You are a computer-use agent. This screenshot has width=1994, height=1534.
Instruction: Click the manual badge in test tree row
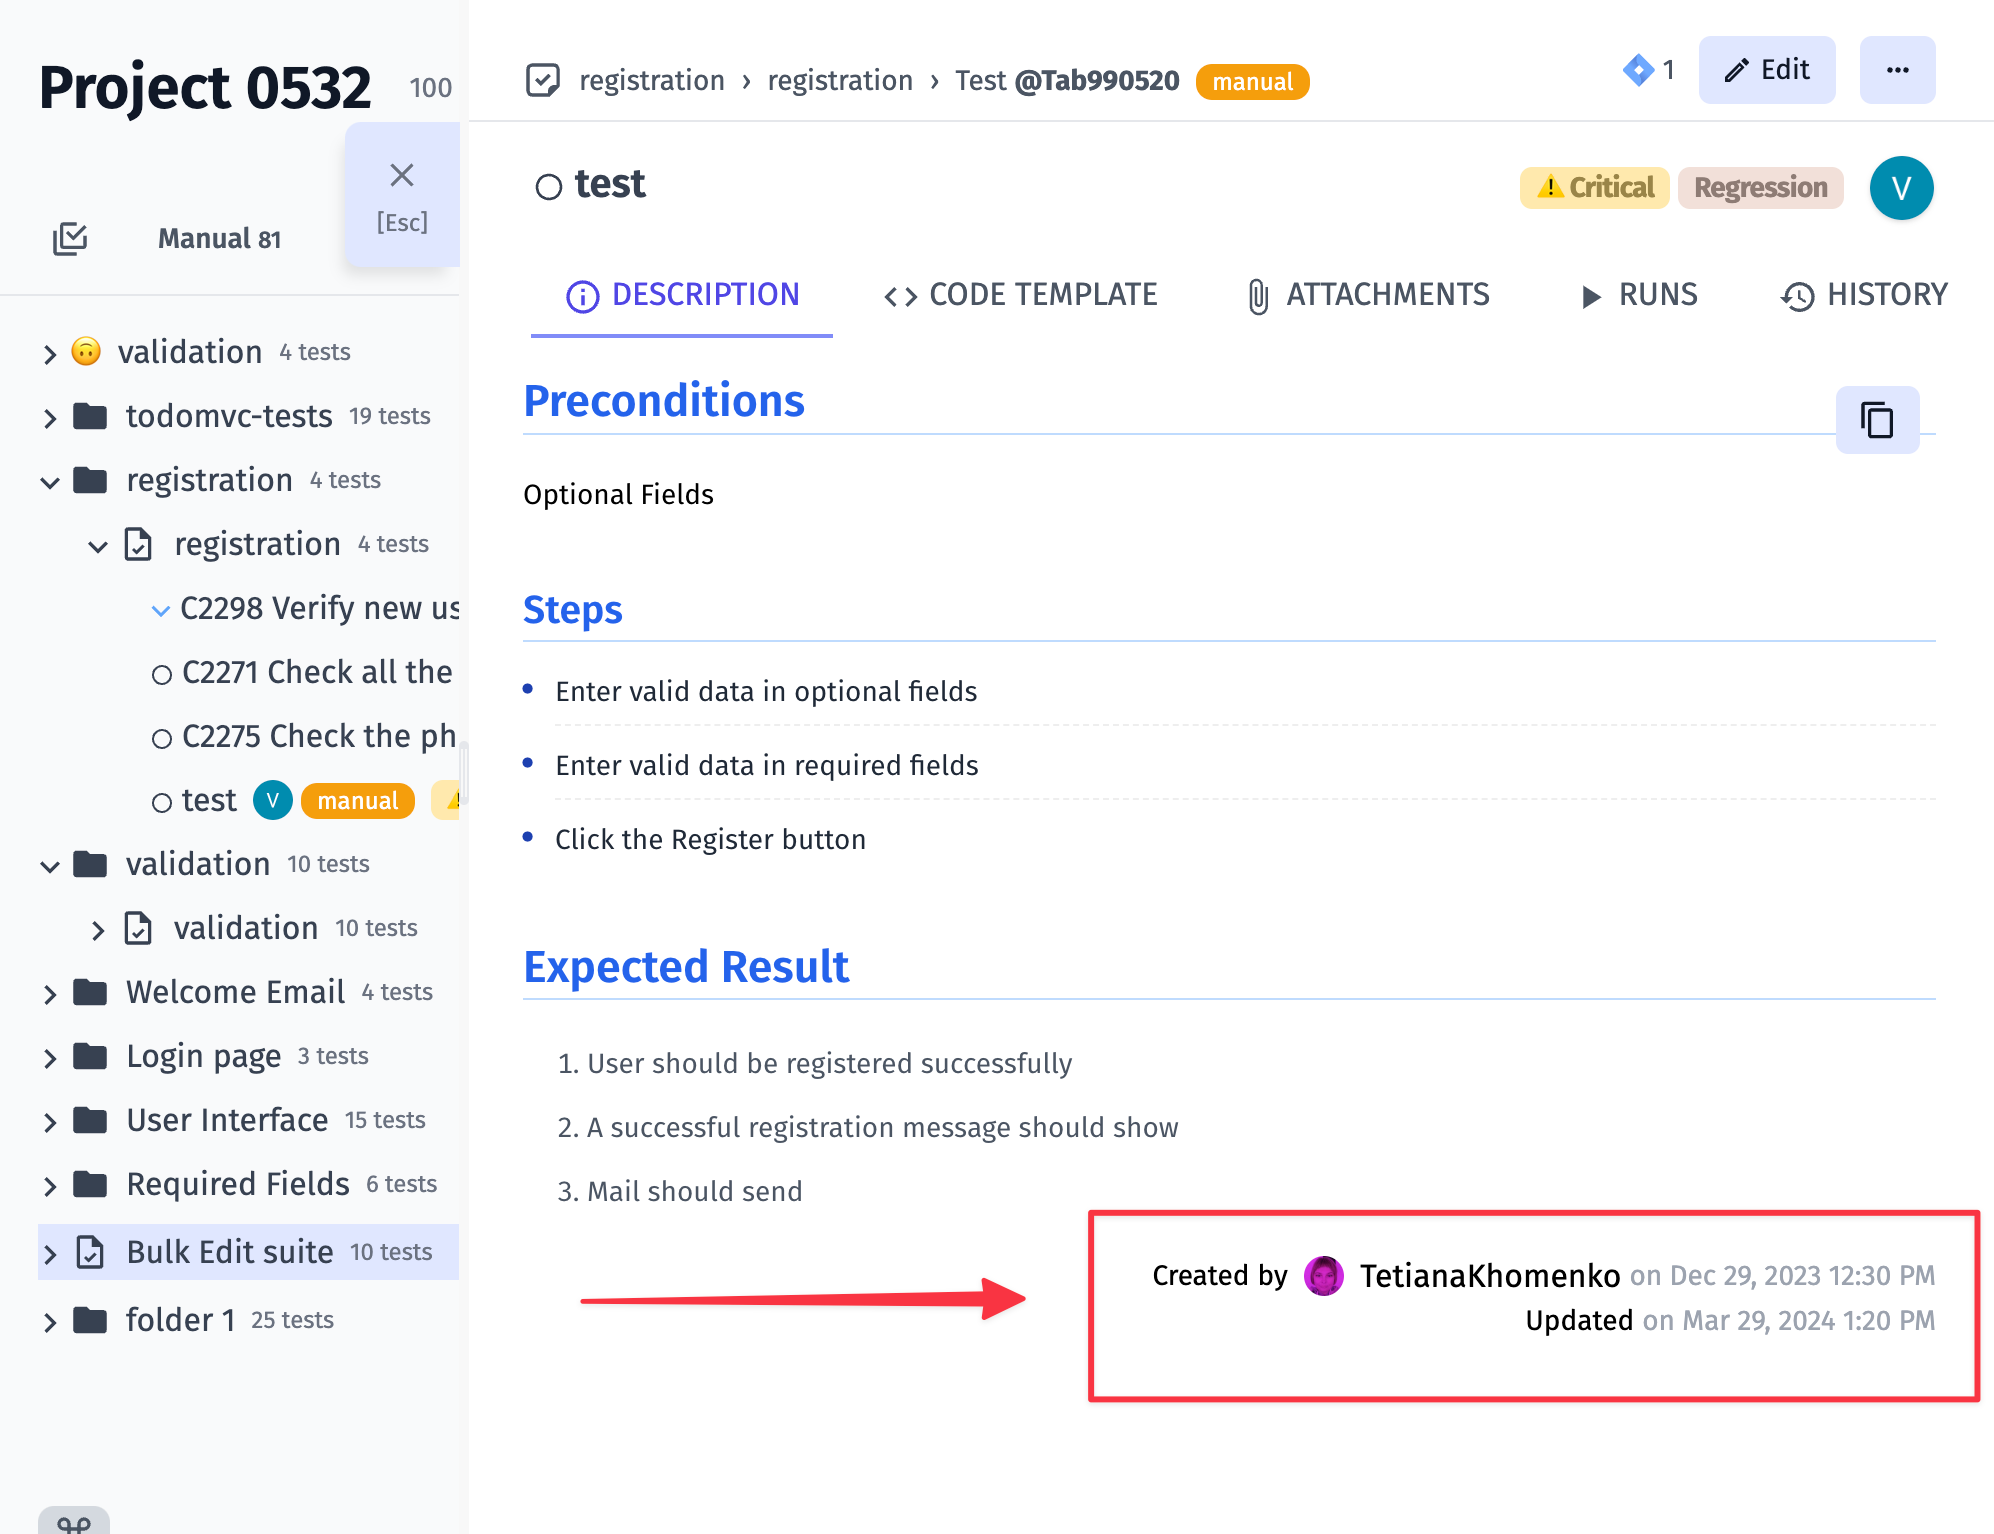pyautogui.click(x=358, y=801)
